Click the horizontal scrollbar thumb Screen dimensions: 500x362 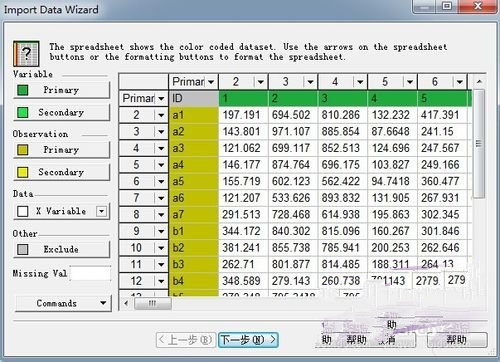tap(152, 303)
